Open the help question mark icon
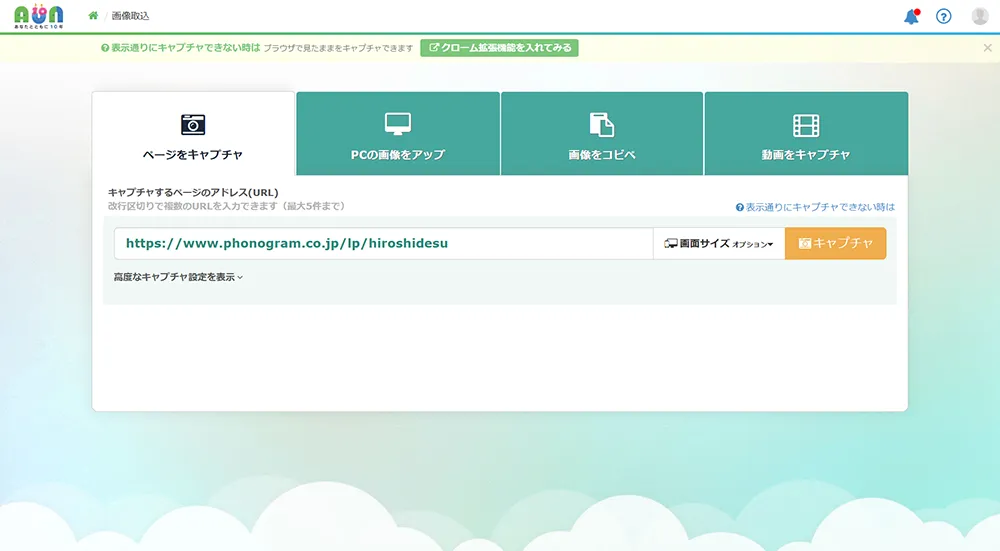1000x551 pixels. (943, 16)
